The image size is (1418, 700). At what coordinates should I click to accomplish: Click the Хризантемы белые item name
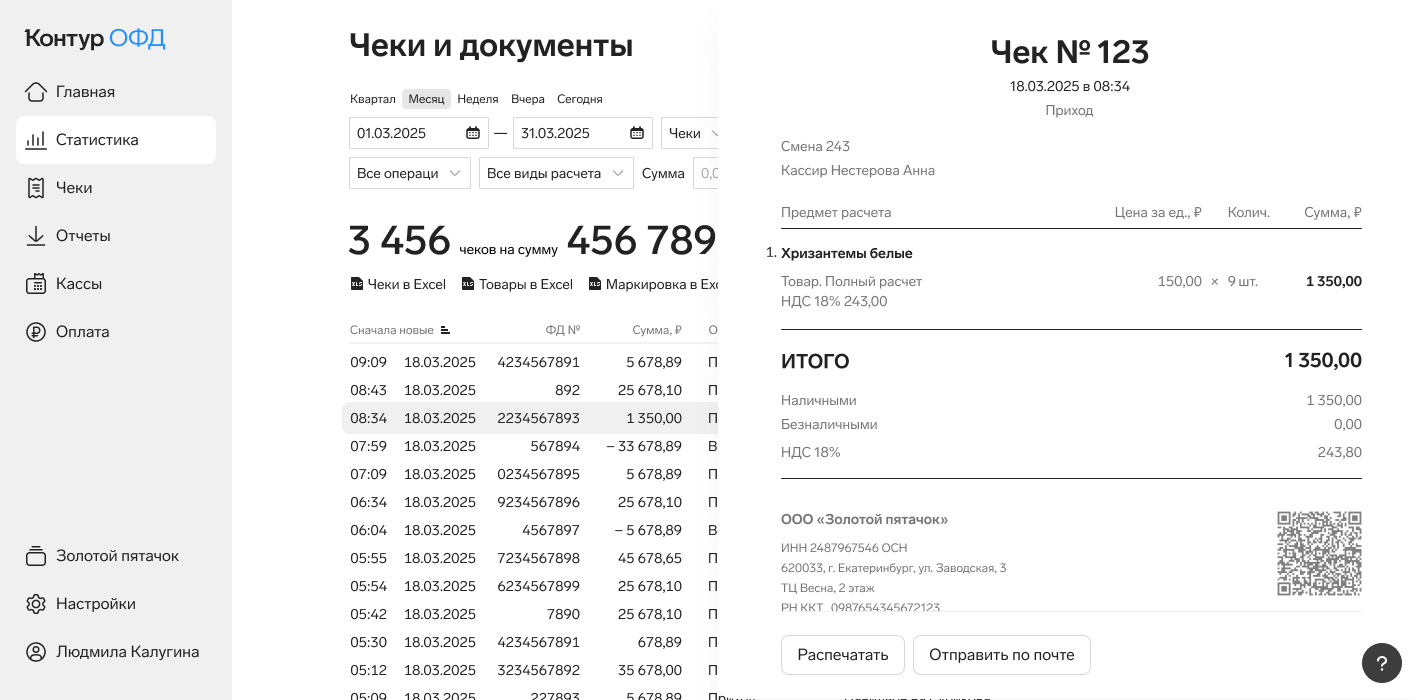pos(846,254)
